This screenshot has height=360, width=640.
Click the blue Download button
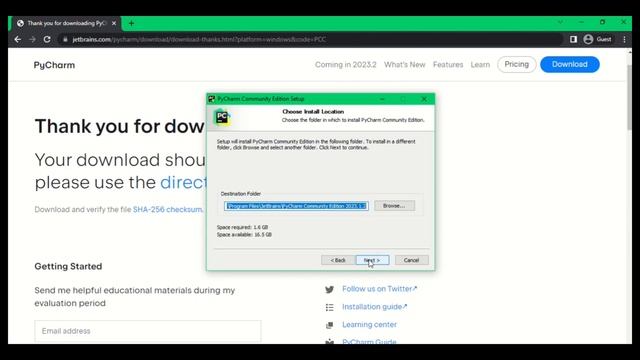[570, 64]
